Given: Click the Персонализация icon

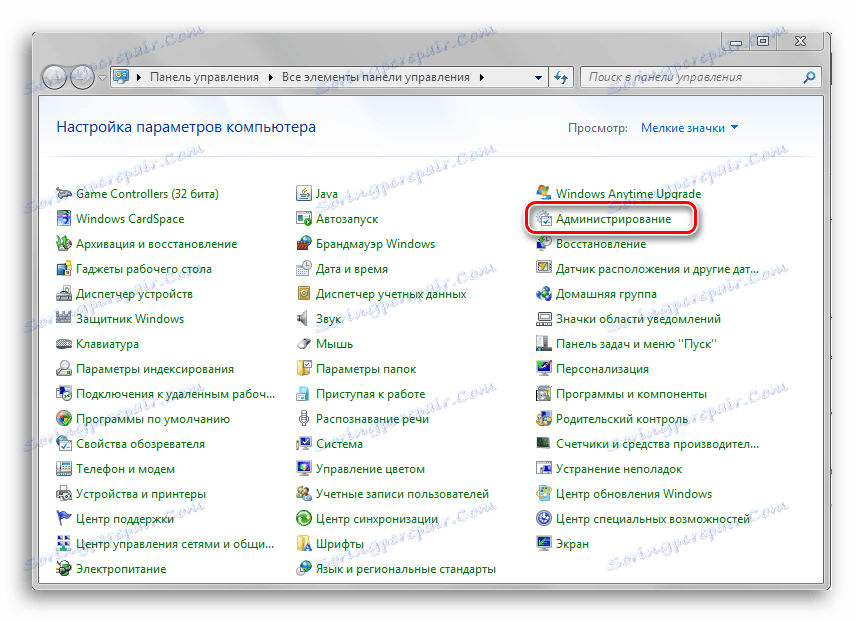Looking at the screenshot, I should pos(544,369).
